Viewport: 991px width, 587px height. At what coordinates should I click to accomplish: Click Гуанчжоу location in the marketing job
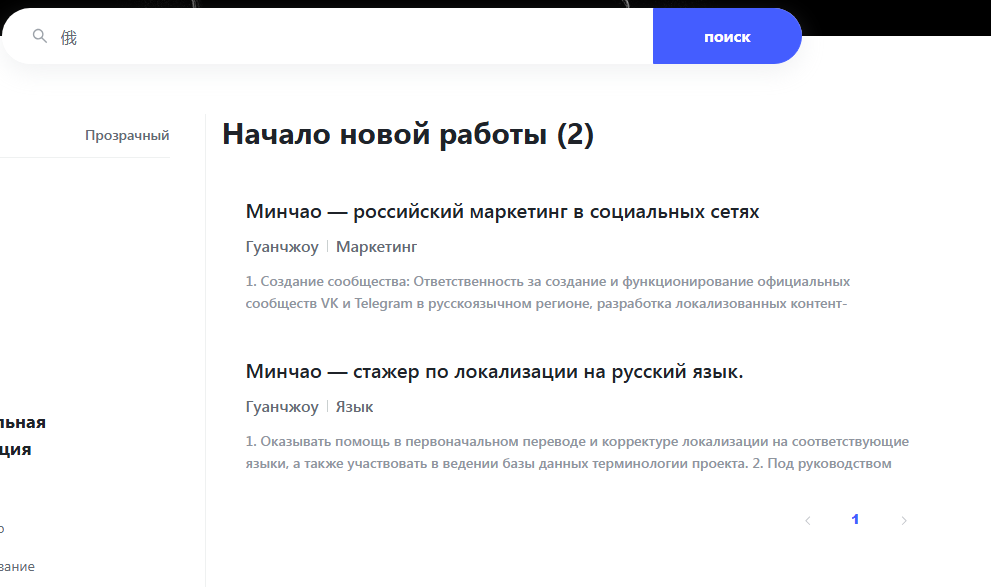click(x=282, y=246)
